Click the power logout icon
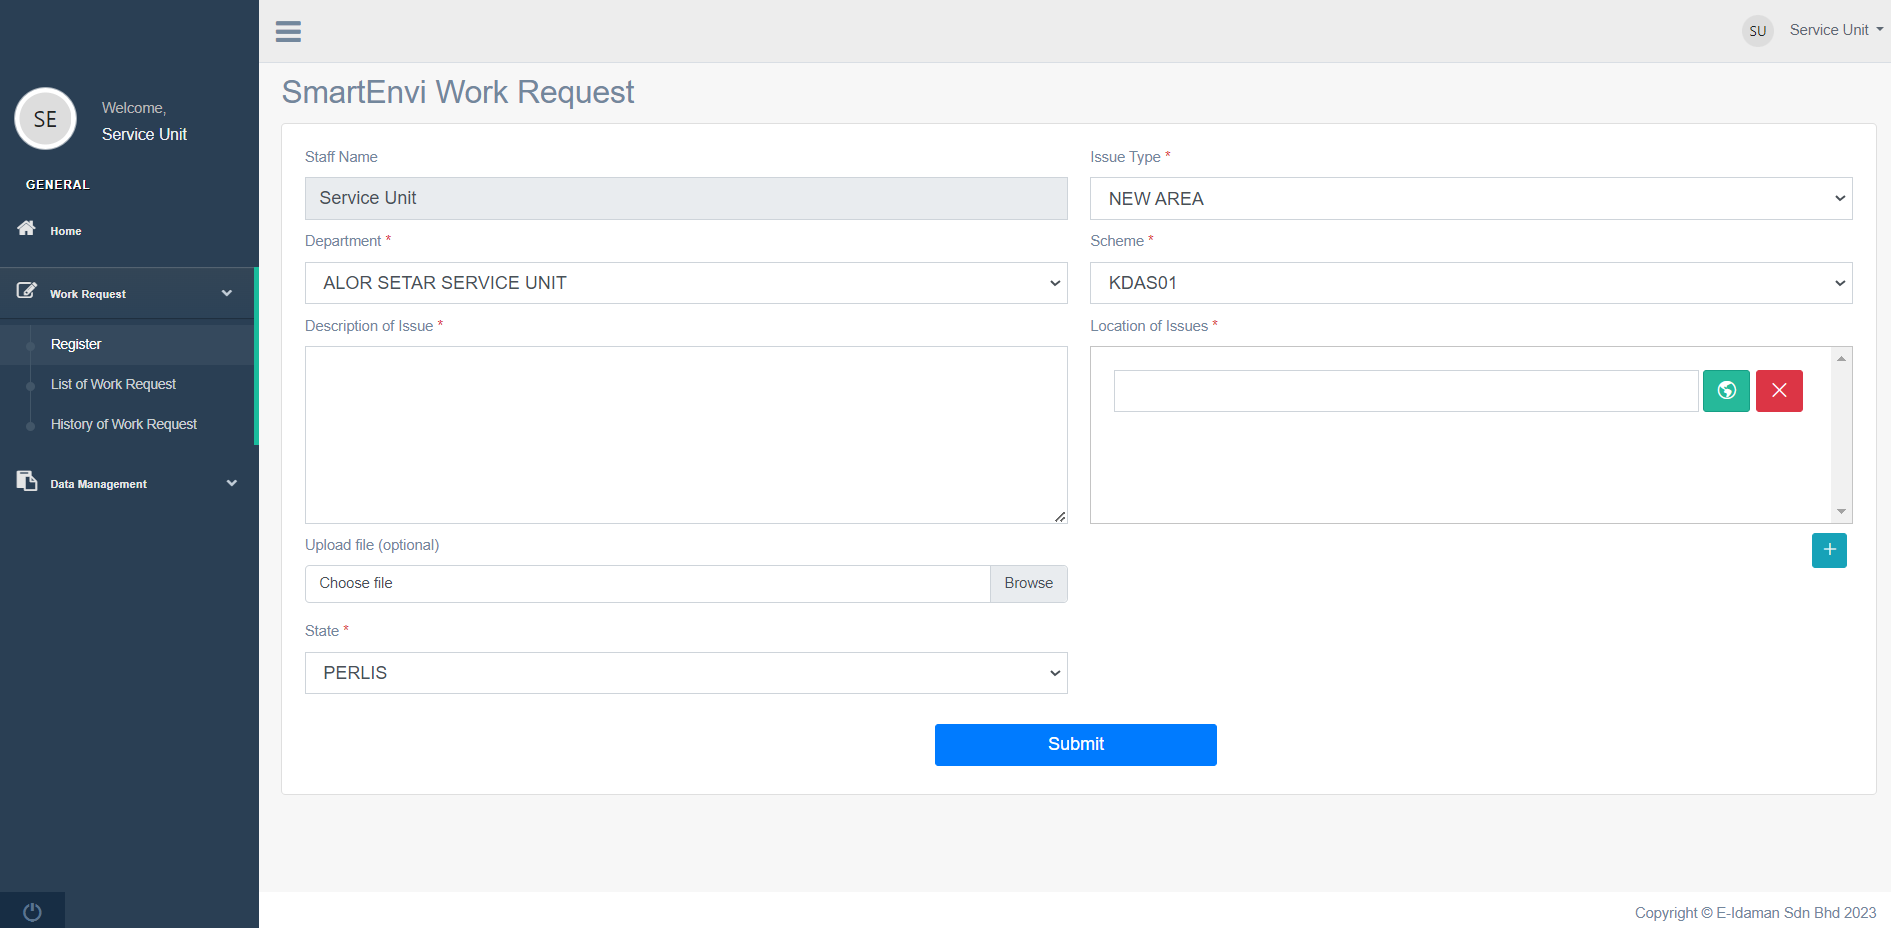1891x928 pixels. coord(32,911)
